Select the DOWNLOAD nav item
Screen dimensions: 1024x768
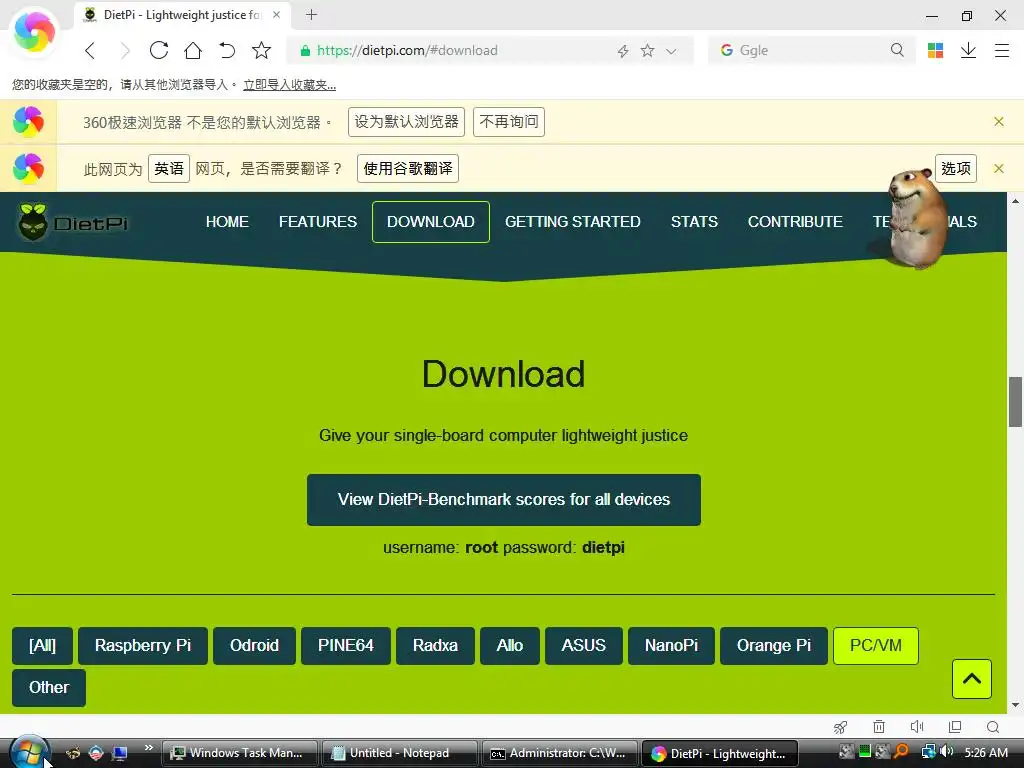coord(430,222)
